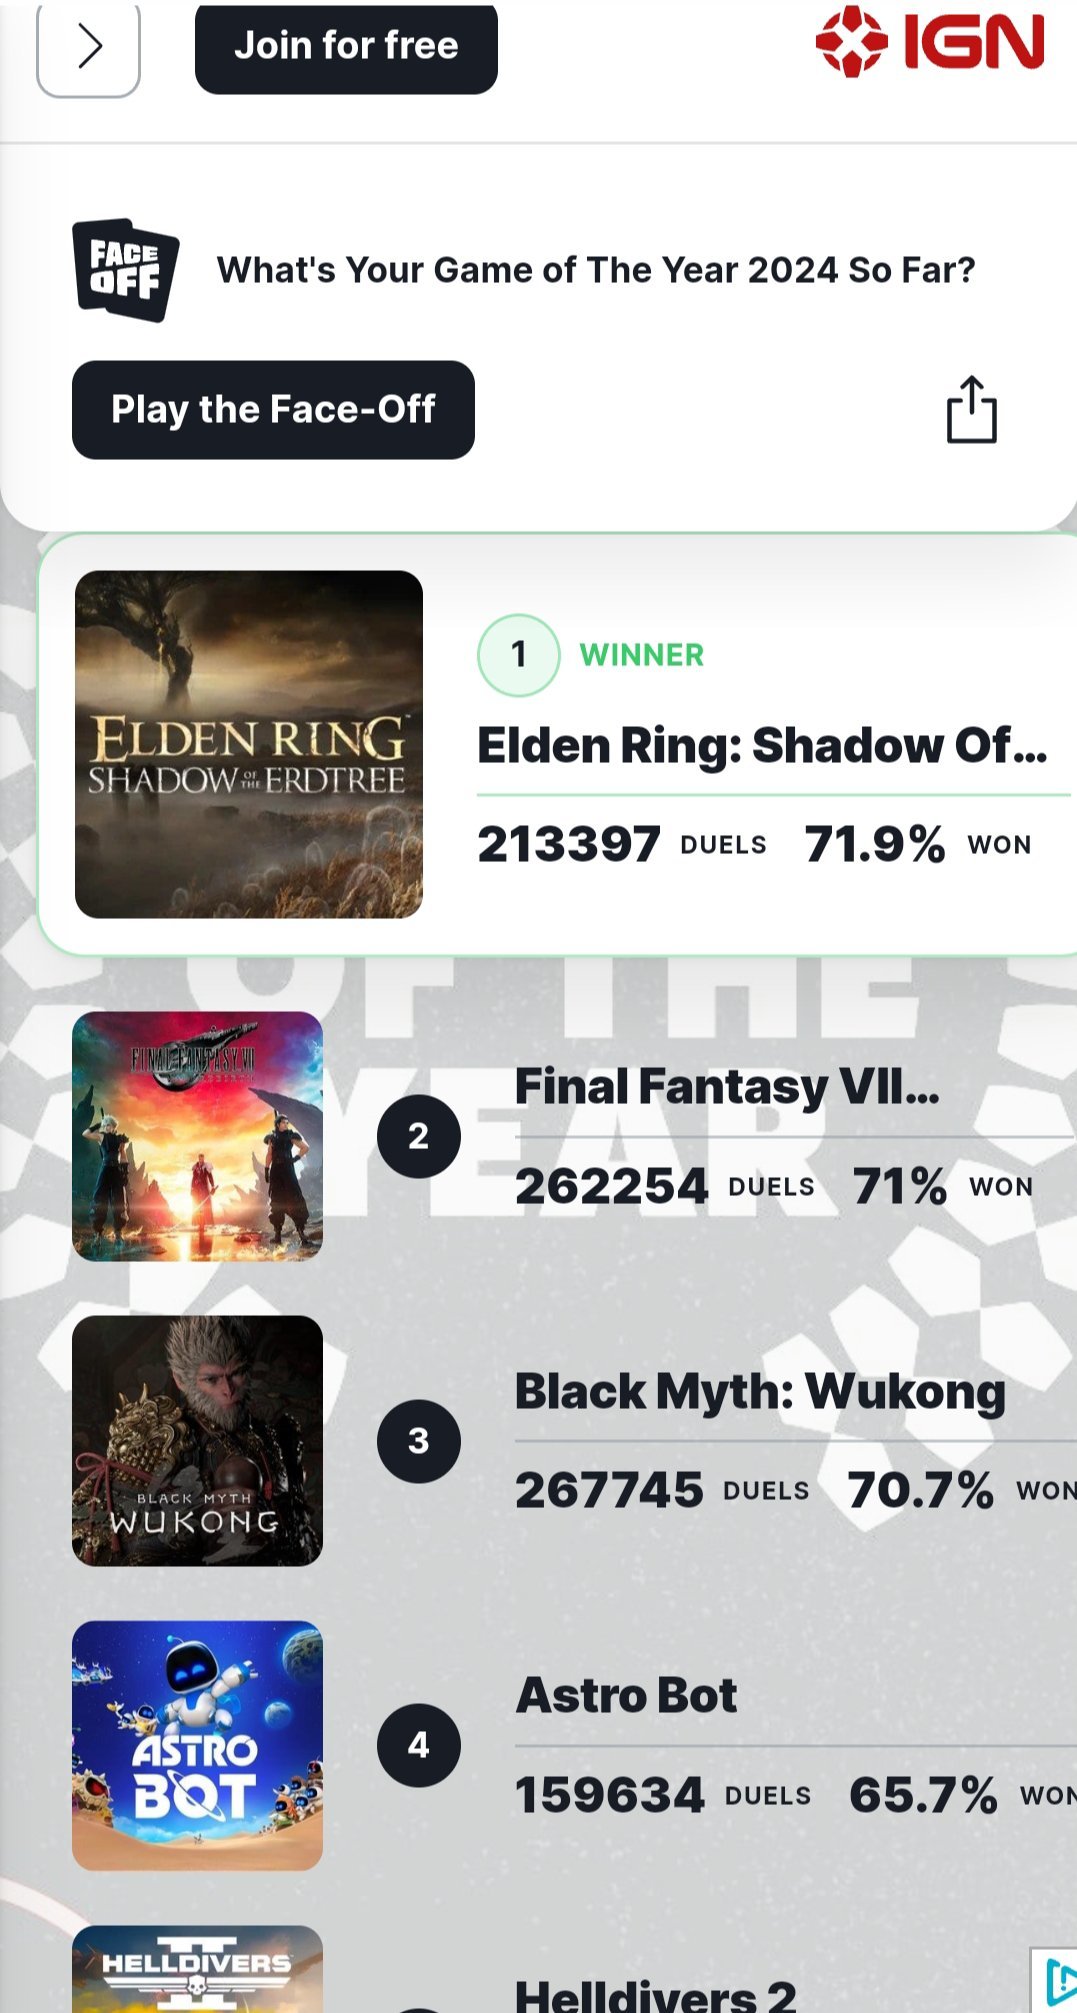Screen dimensions: 1077x2013
Task: Click the rank 3 number badge
Action: [x=419, y=1441]
